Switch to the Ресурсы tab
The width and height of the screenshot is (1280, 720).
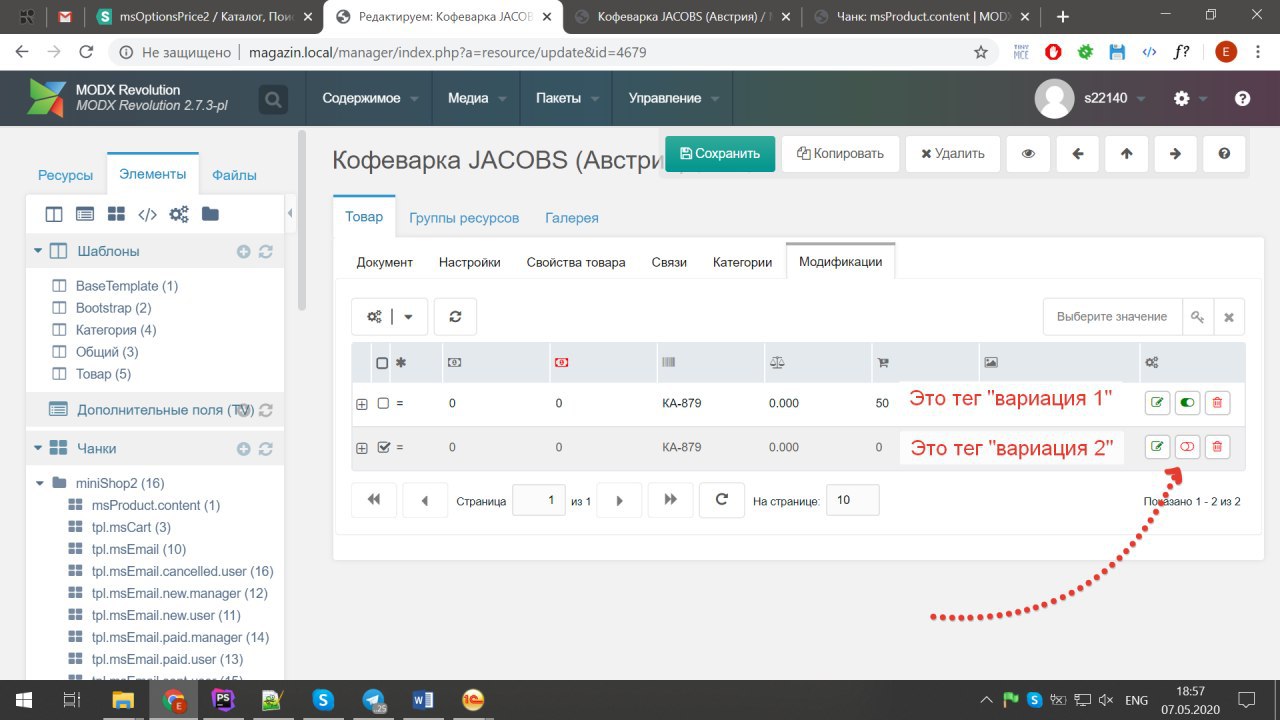66,175
